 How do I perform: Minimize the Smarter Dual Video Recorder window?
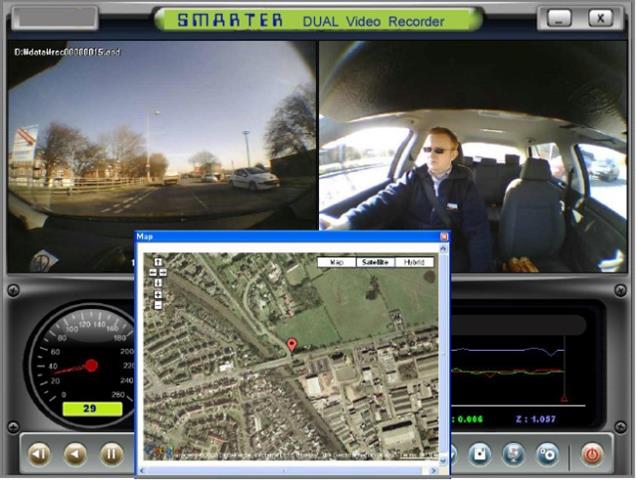(x=559, y=18)
